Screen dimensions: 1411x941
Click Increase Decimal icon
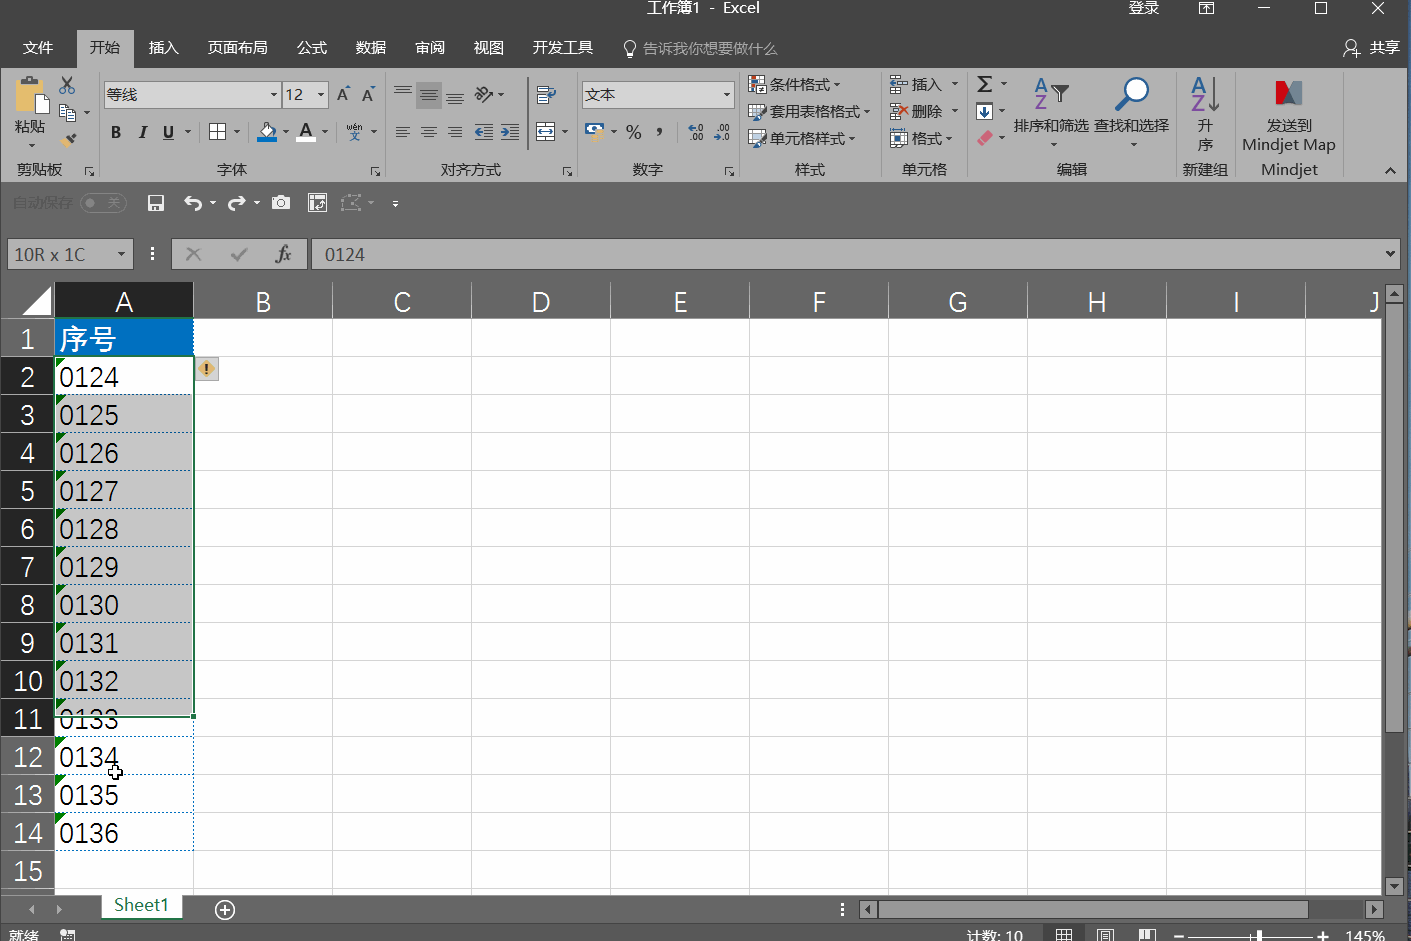coord(696,132)
